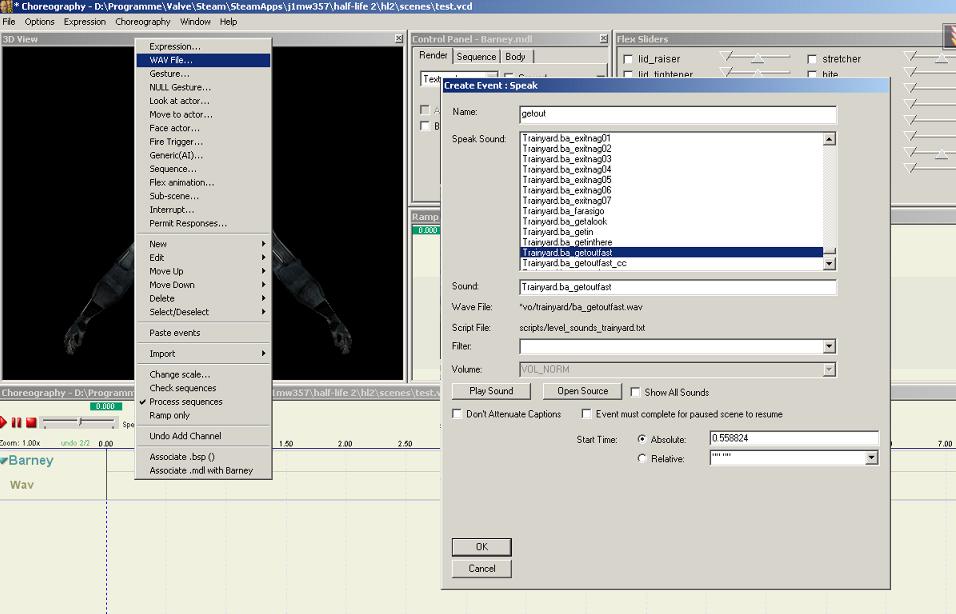Image resolution: width=956 pixels, height=614 pixels.
Task: Select Trainyard.ba_getalook in the sound list
Action: coord(672,221)
